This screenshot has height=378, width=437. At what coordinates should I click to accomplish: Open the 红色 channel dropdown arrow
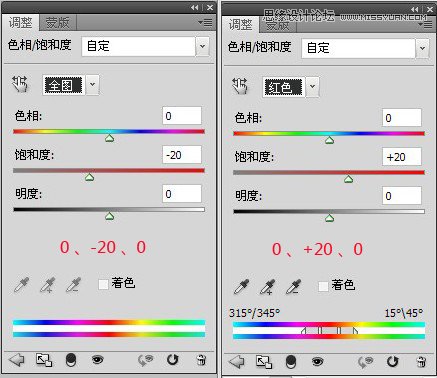[312, 87]
